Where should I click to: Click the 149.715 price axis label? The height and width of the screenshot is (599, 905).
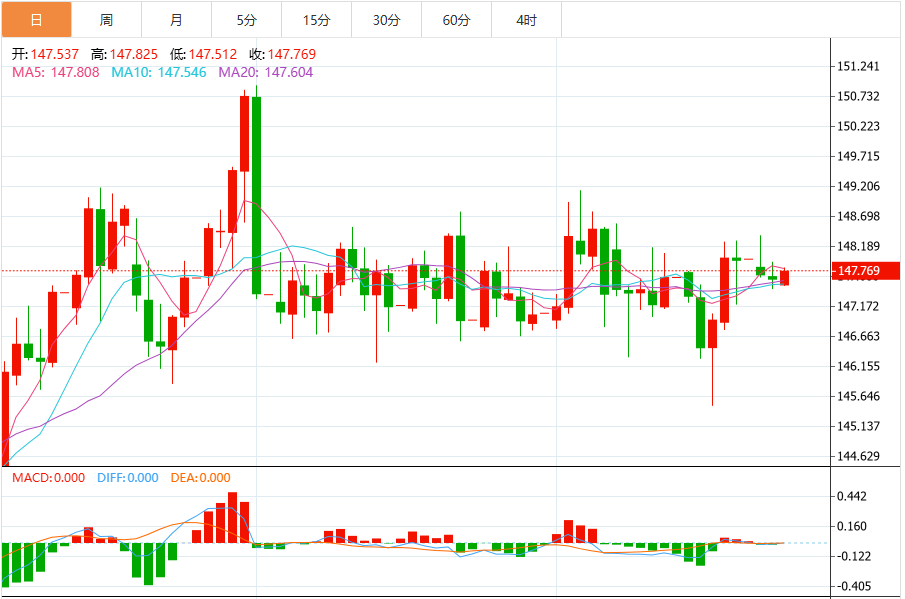(x=858, y=156)
